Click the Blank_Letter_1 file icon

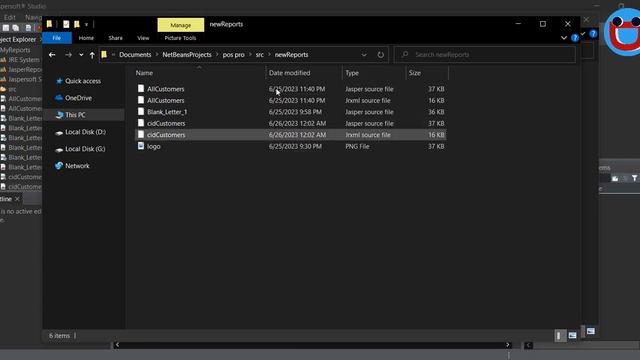click(x=141, y=111)
